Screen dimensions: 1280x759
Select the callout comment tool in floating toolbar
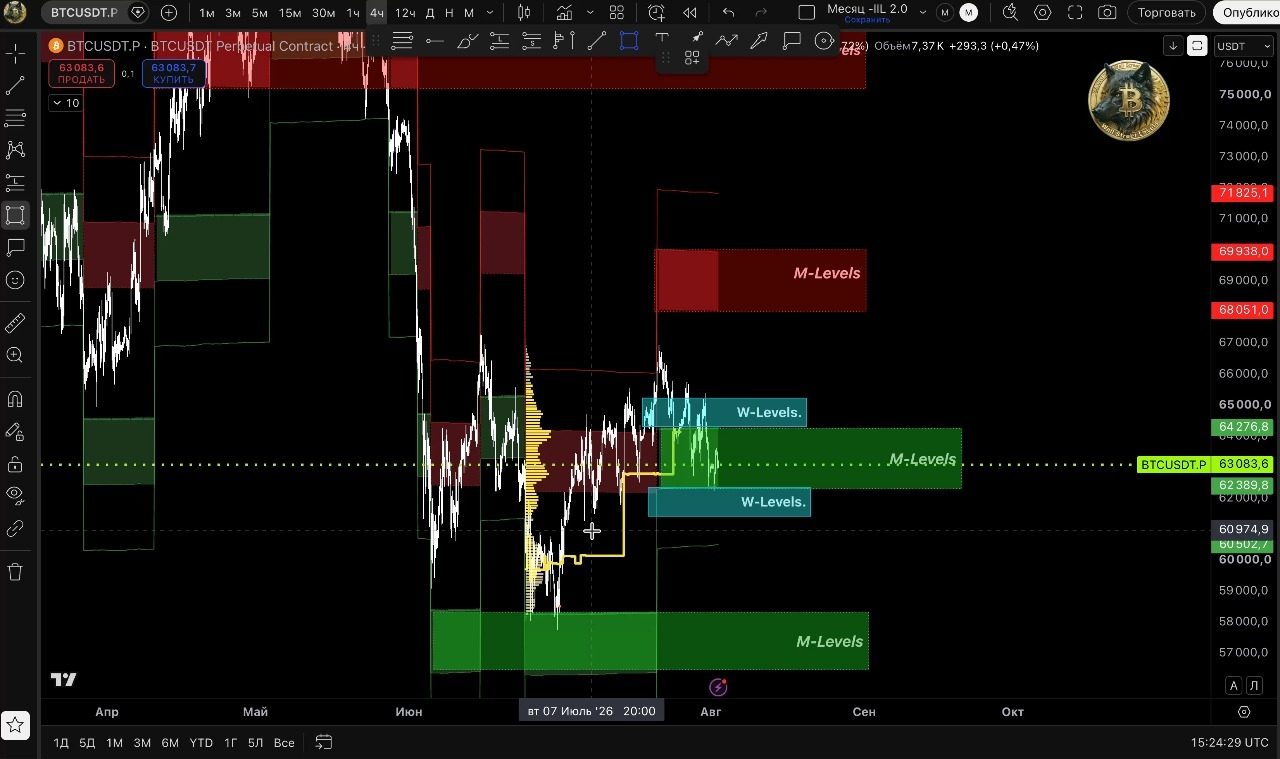pyautogui.click(x=792, y=41)
